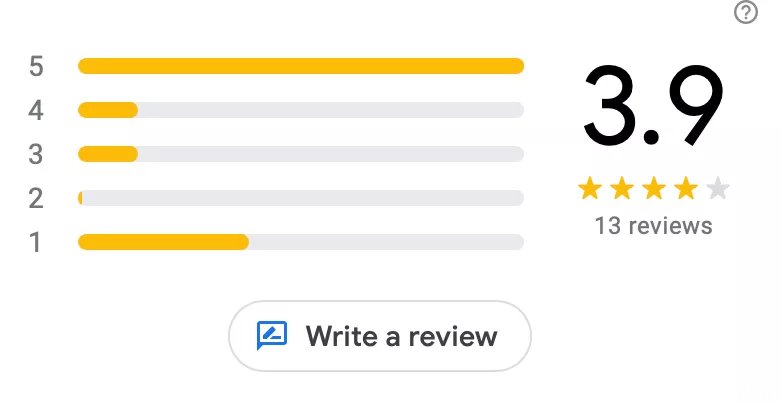The width and height of the screenshot is (782, 404).
Task: Click the Write a review button
Action: pyautogui.click(x=380, y=336)
